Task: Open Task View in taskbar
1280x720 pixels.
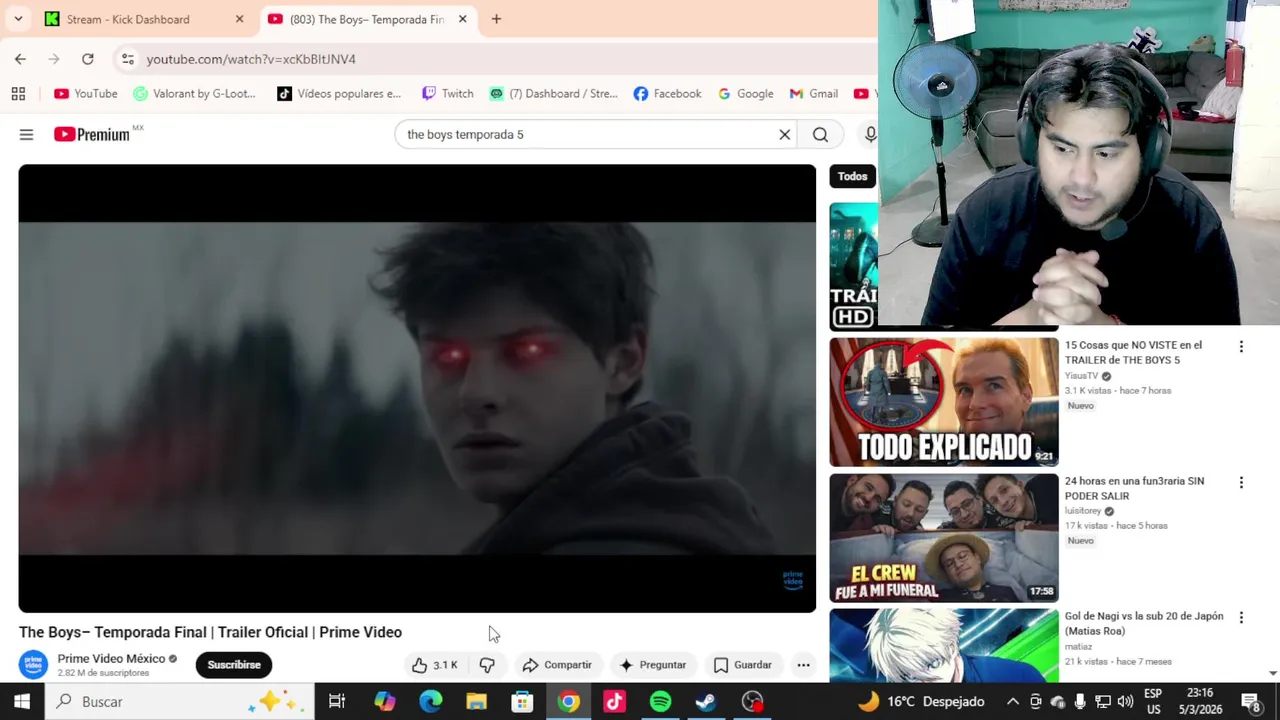Action: 337,702
